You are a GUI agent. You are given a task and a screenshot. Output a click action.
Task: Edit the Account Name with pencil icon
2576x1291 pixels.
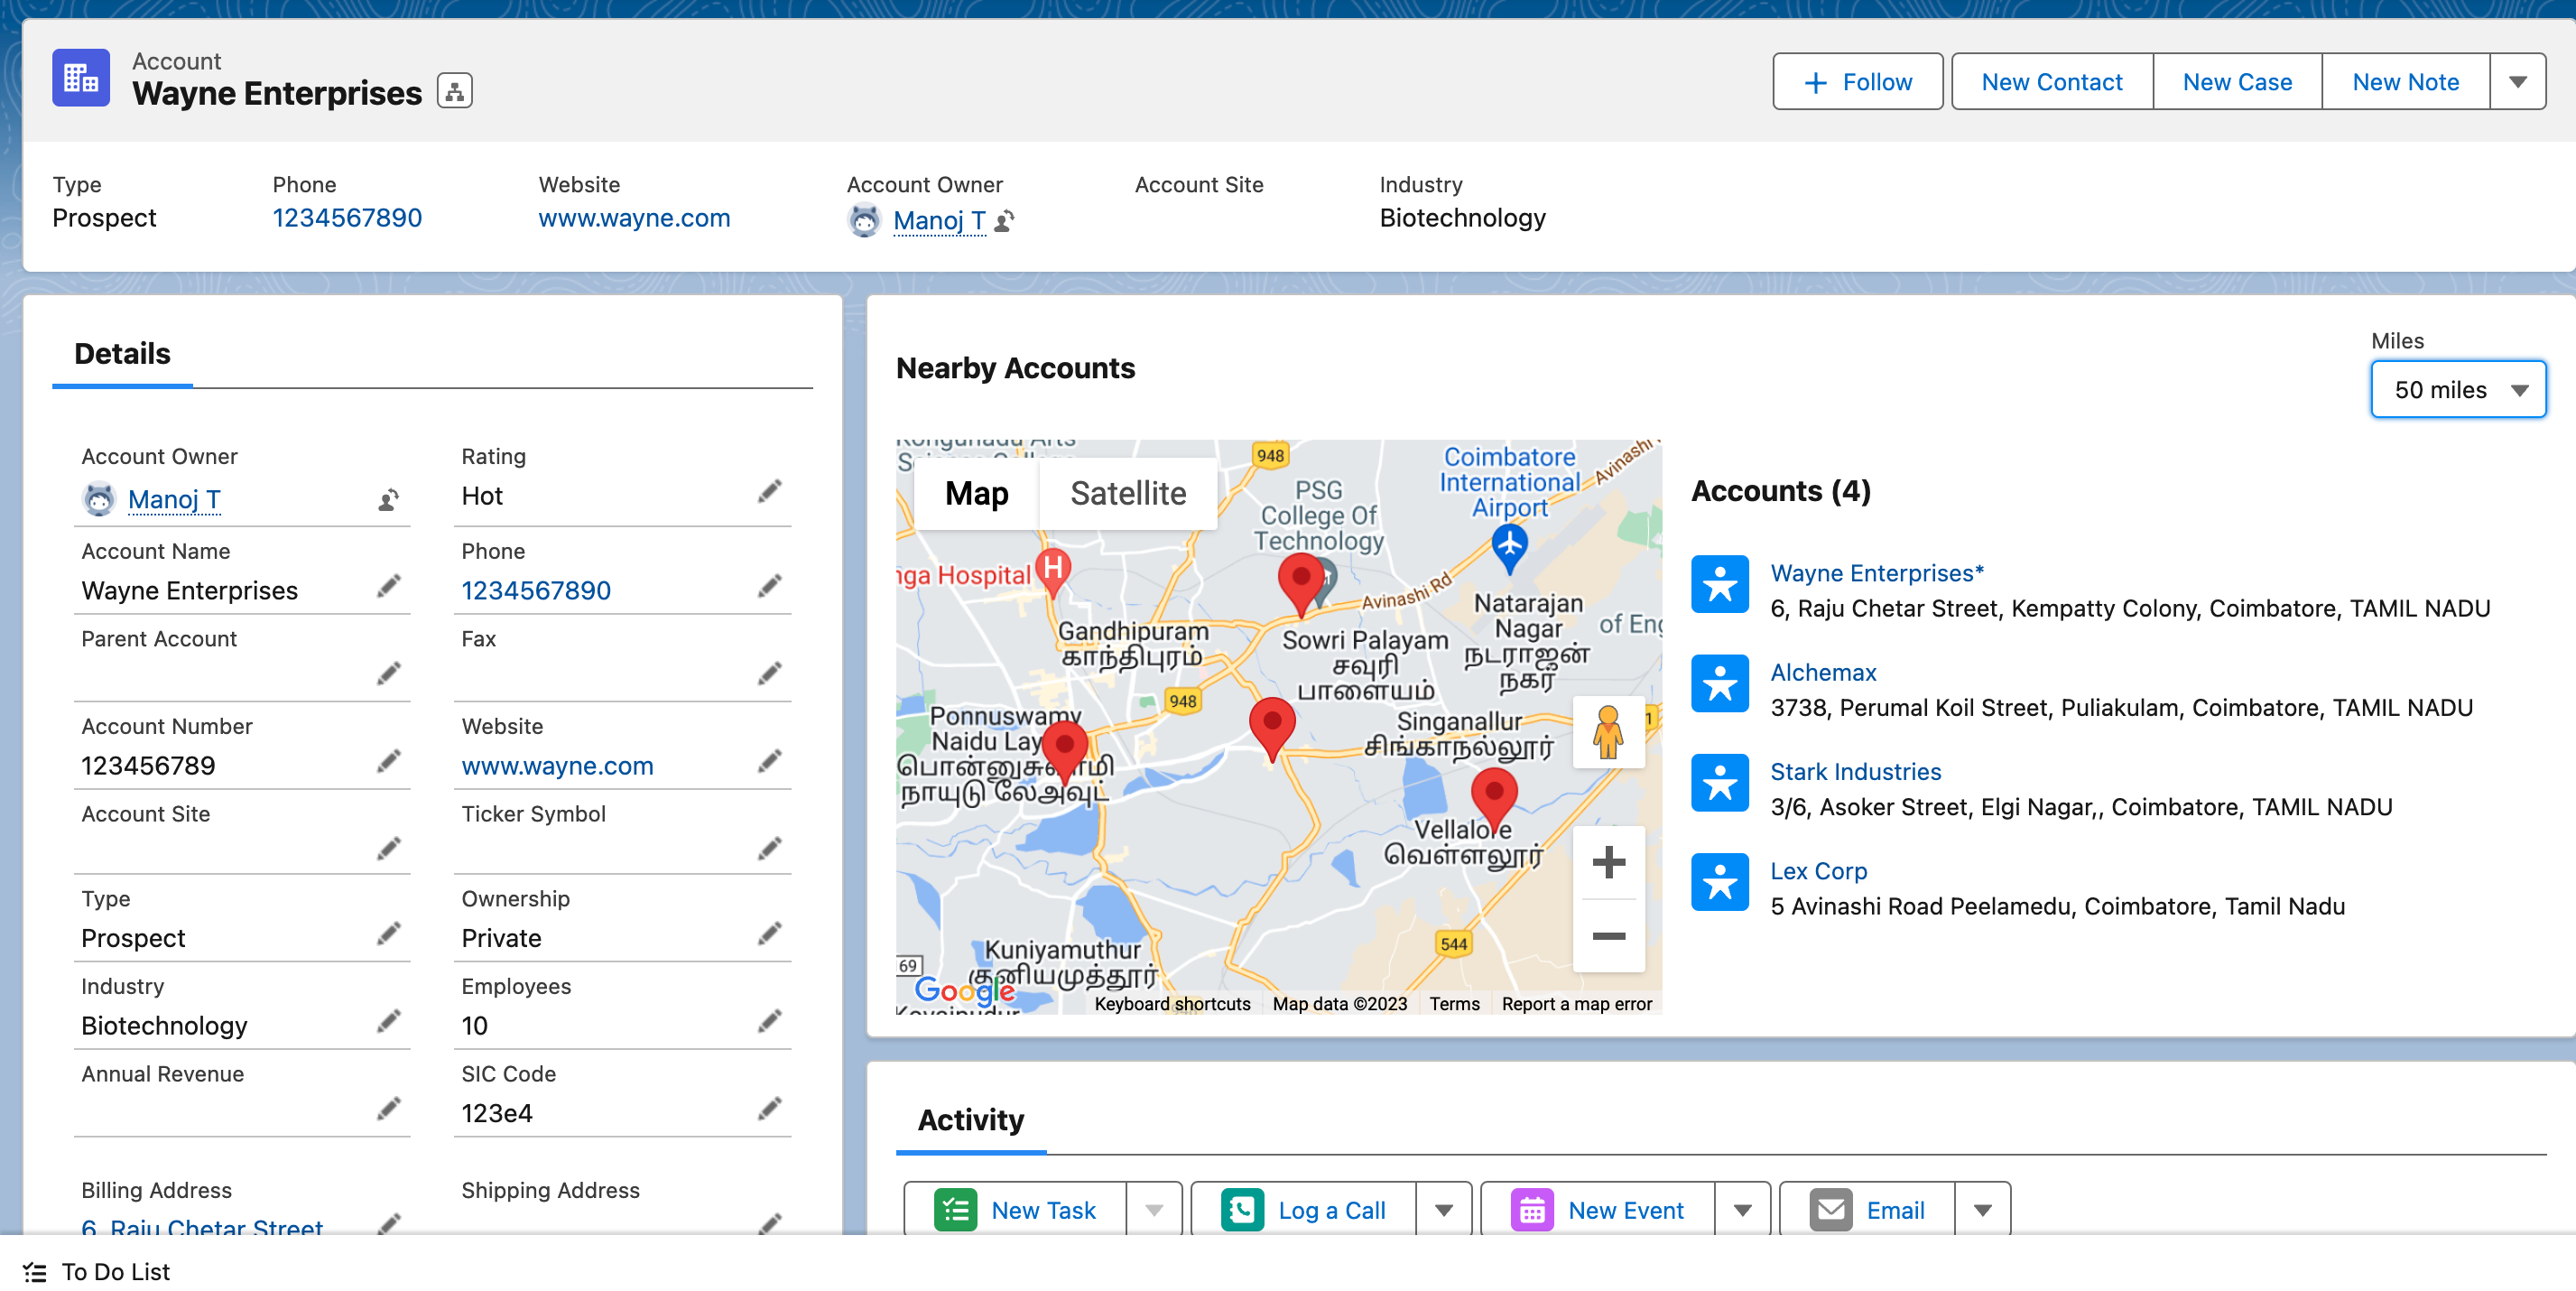point(388,586)
